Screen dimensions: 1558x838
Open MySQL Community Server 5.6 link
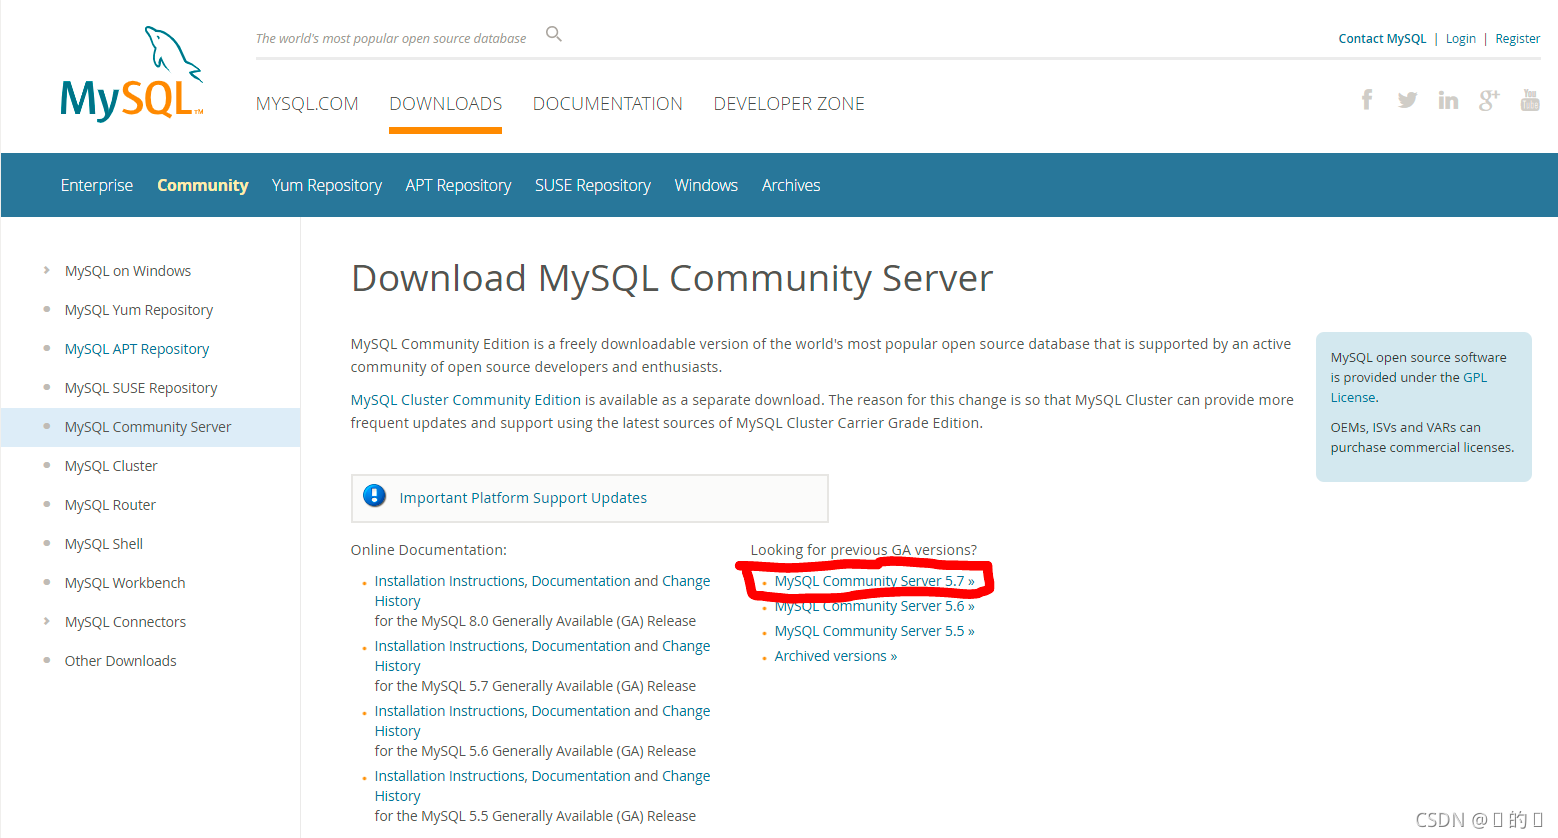(874, 606)
